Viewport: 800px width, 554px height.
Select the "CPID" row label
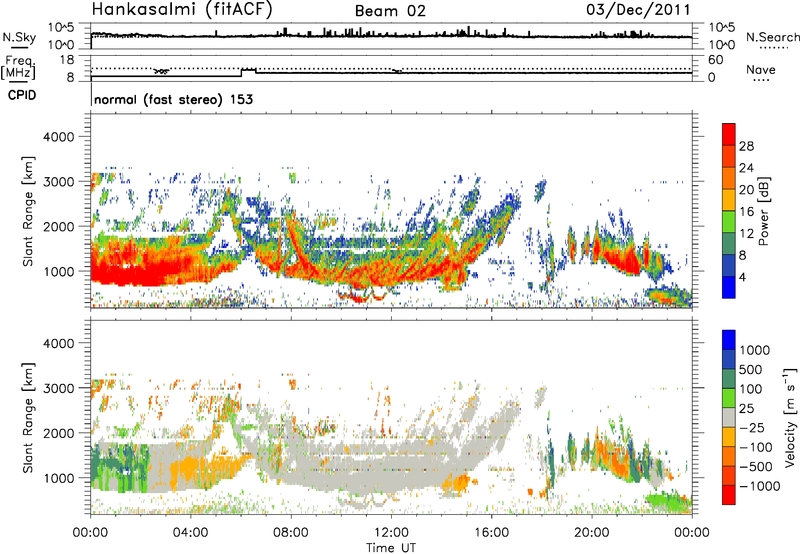(x=22, y=95)
